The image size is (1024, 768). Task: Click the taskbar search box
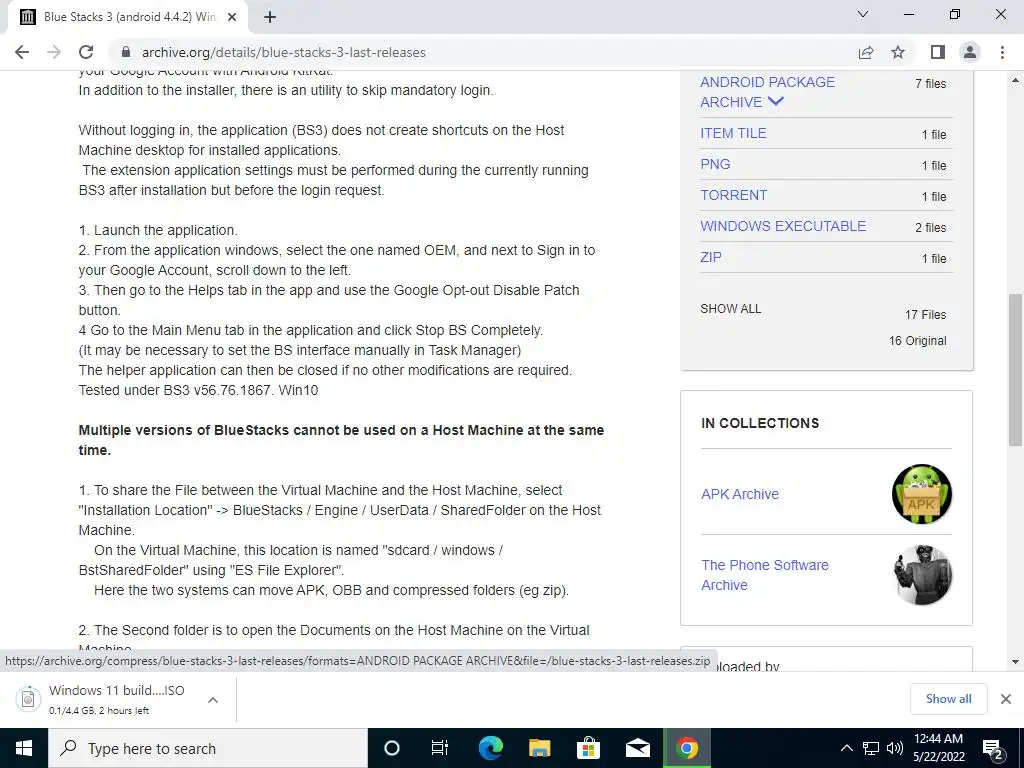(x=208, y=748)
